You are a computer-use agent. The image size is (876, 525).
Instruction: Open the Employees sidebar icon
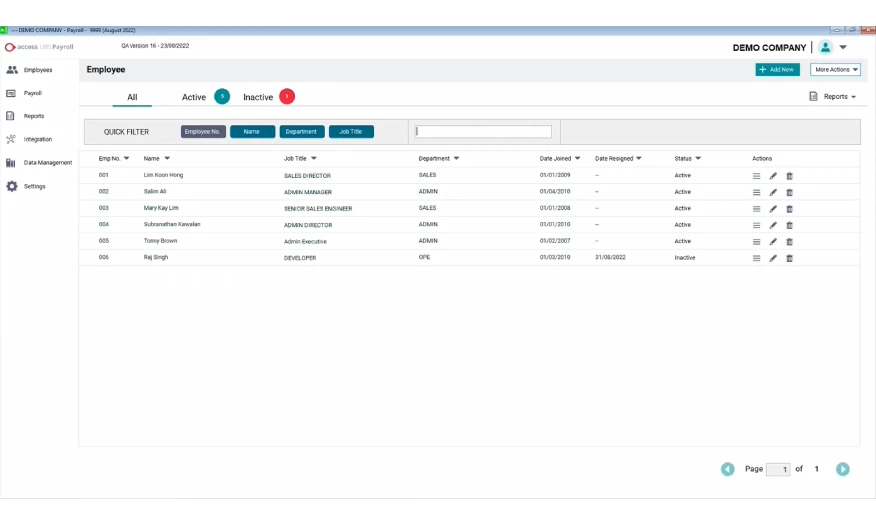pyautogui.click(x=12, y=70)
